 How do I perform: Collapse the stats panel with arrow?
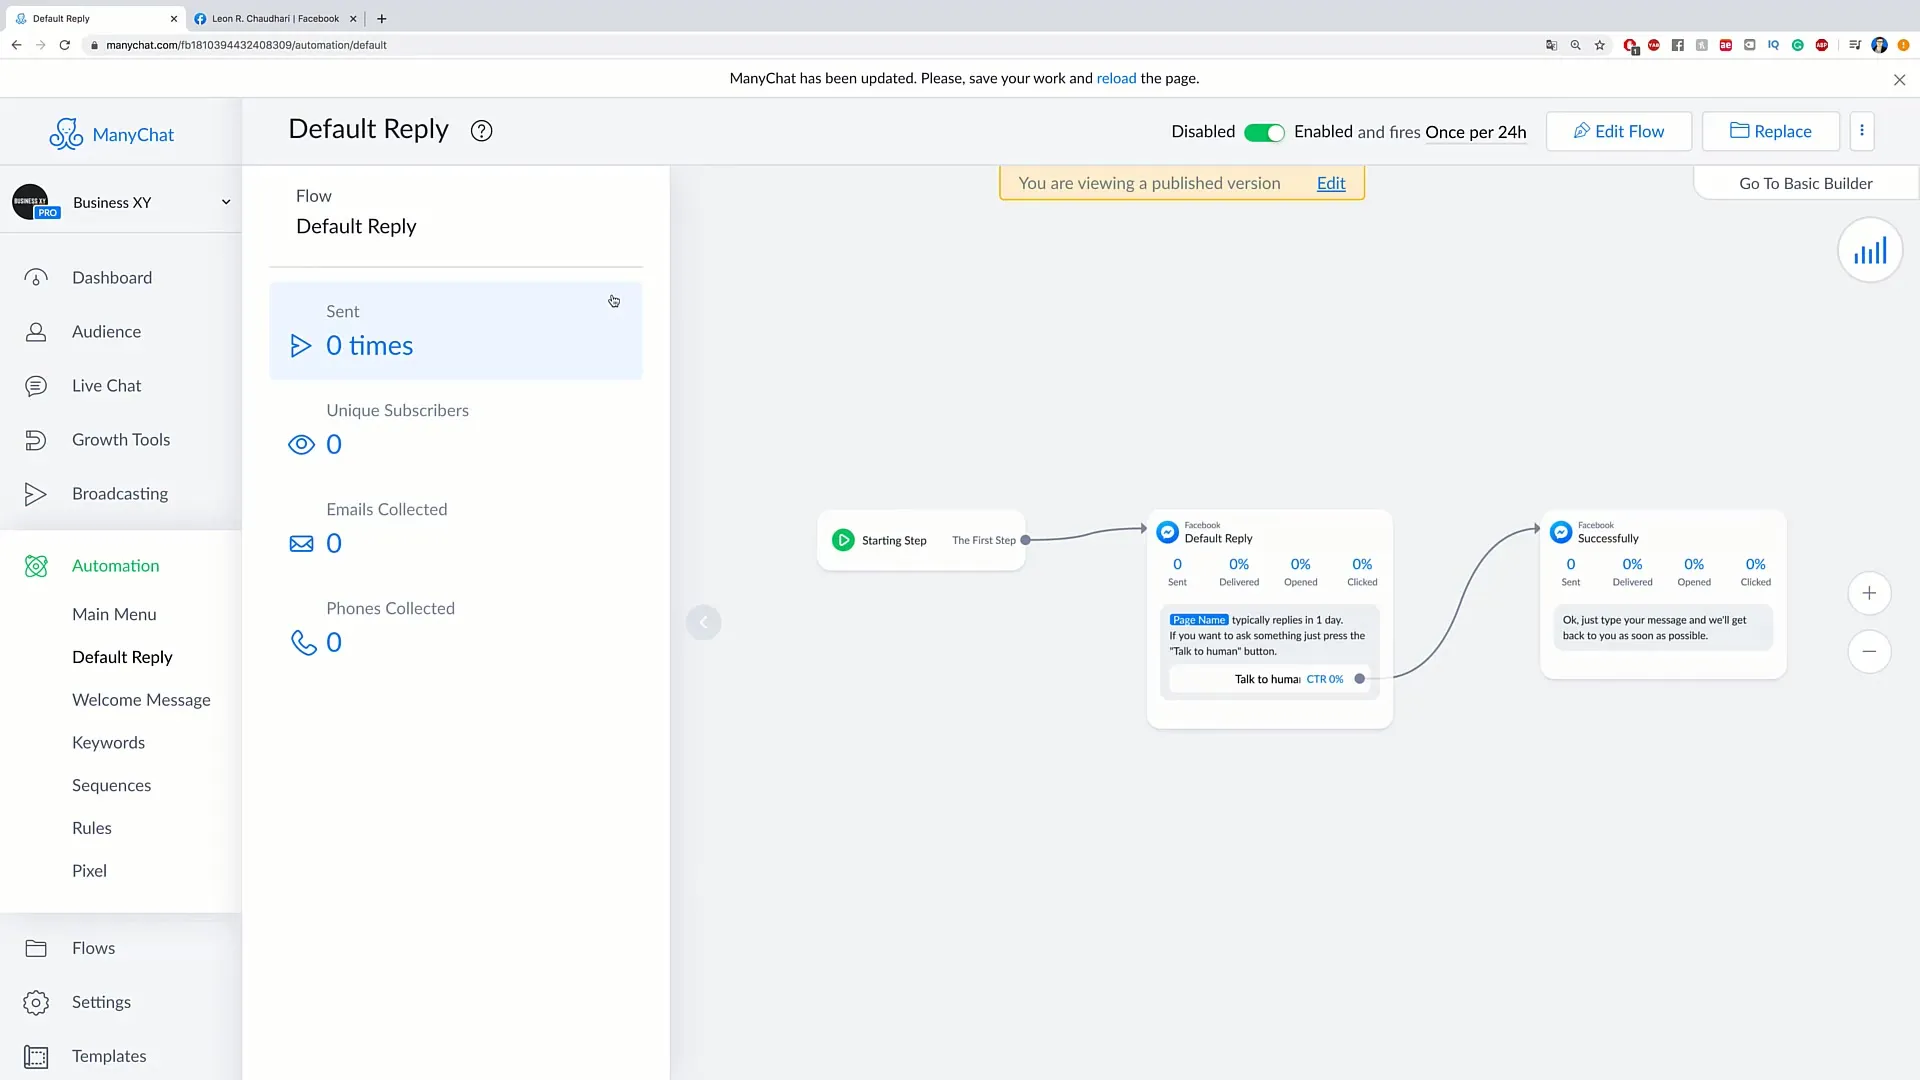point(703,622)
